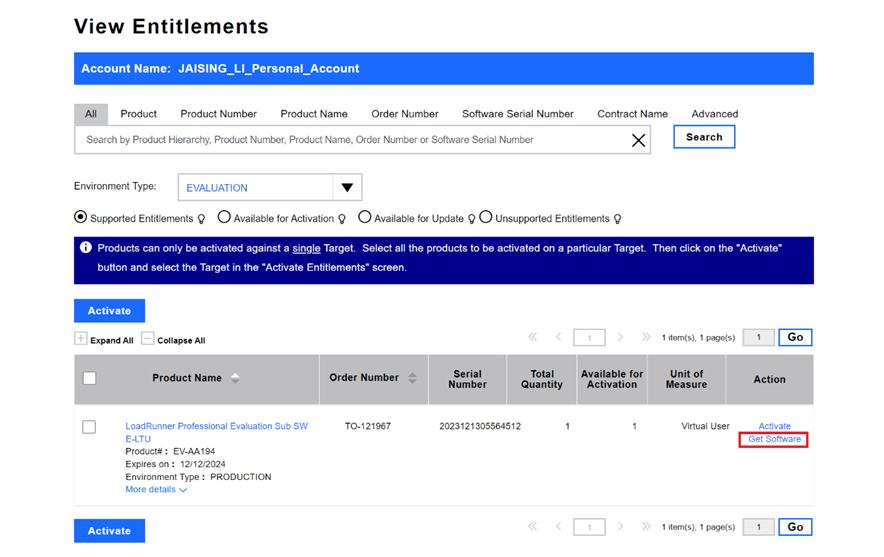Viewport: 884px width, 557px height.
Task: Click the Get Software link
Action: coord(774,439)
